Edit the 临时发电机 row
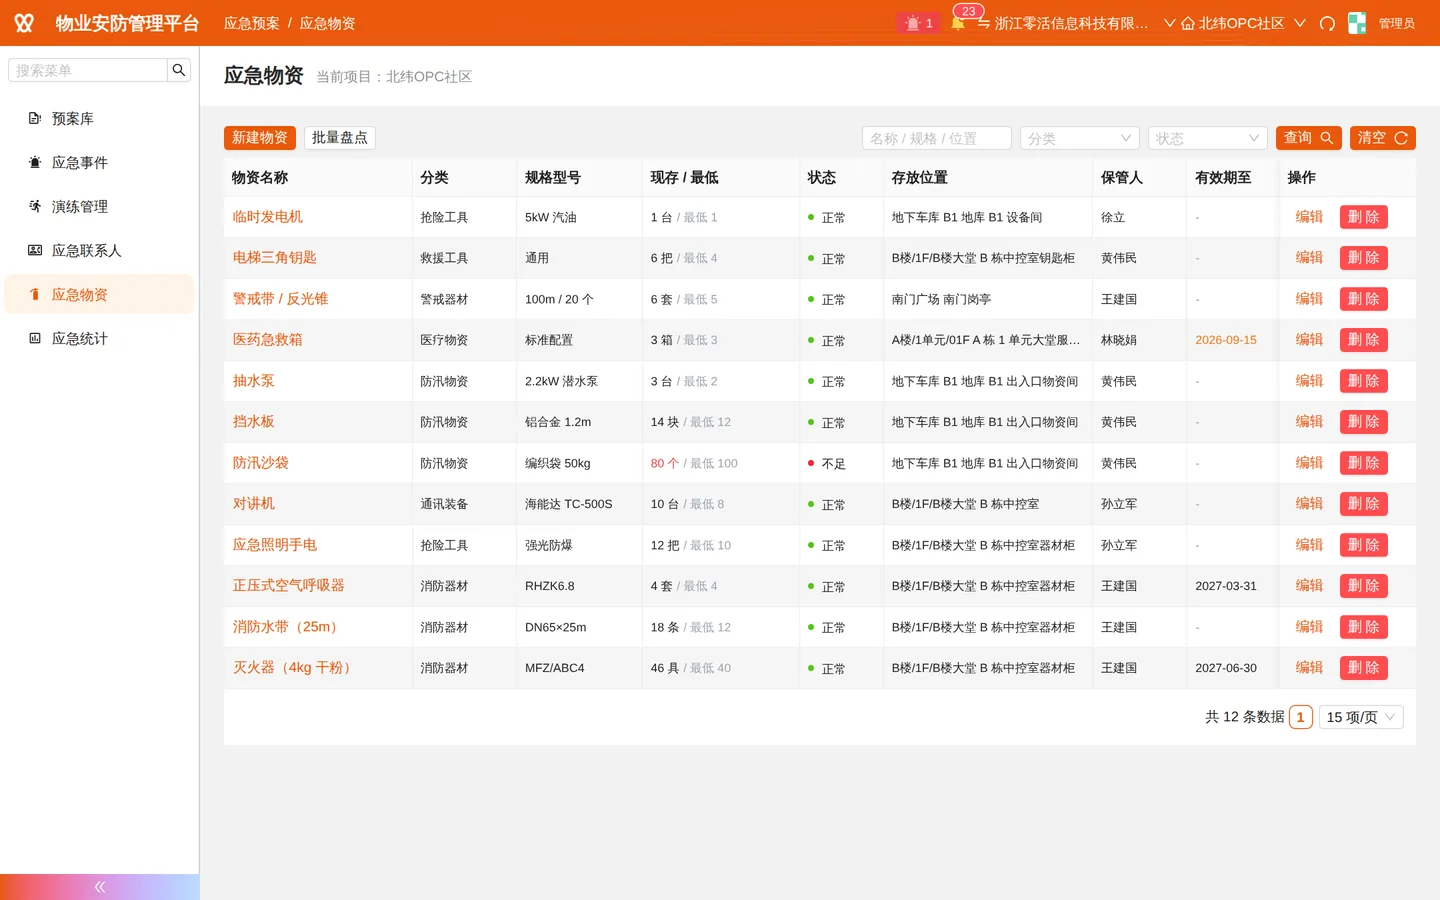The image size is (1440, 900). pos(1309,216)
